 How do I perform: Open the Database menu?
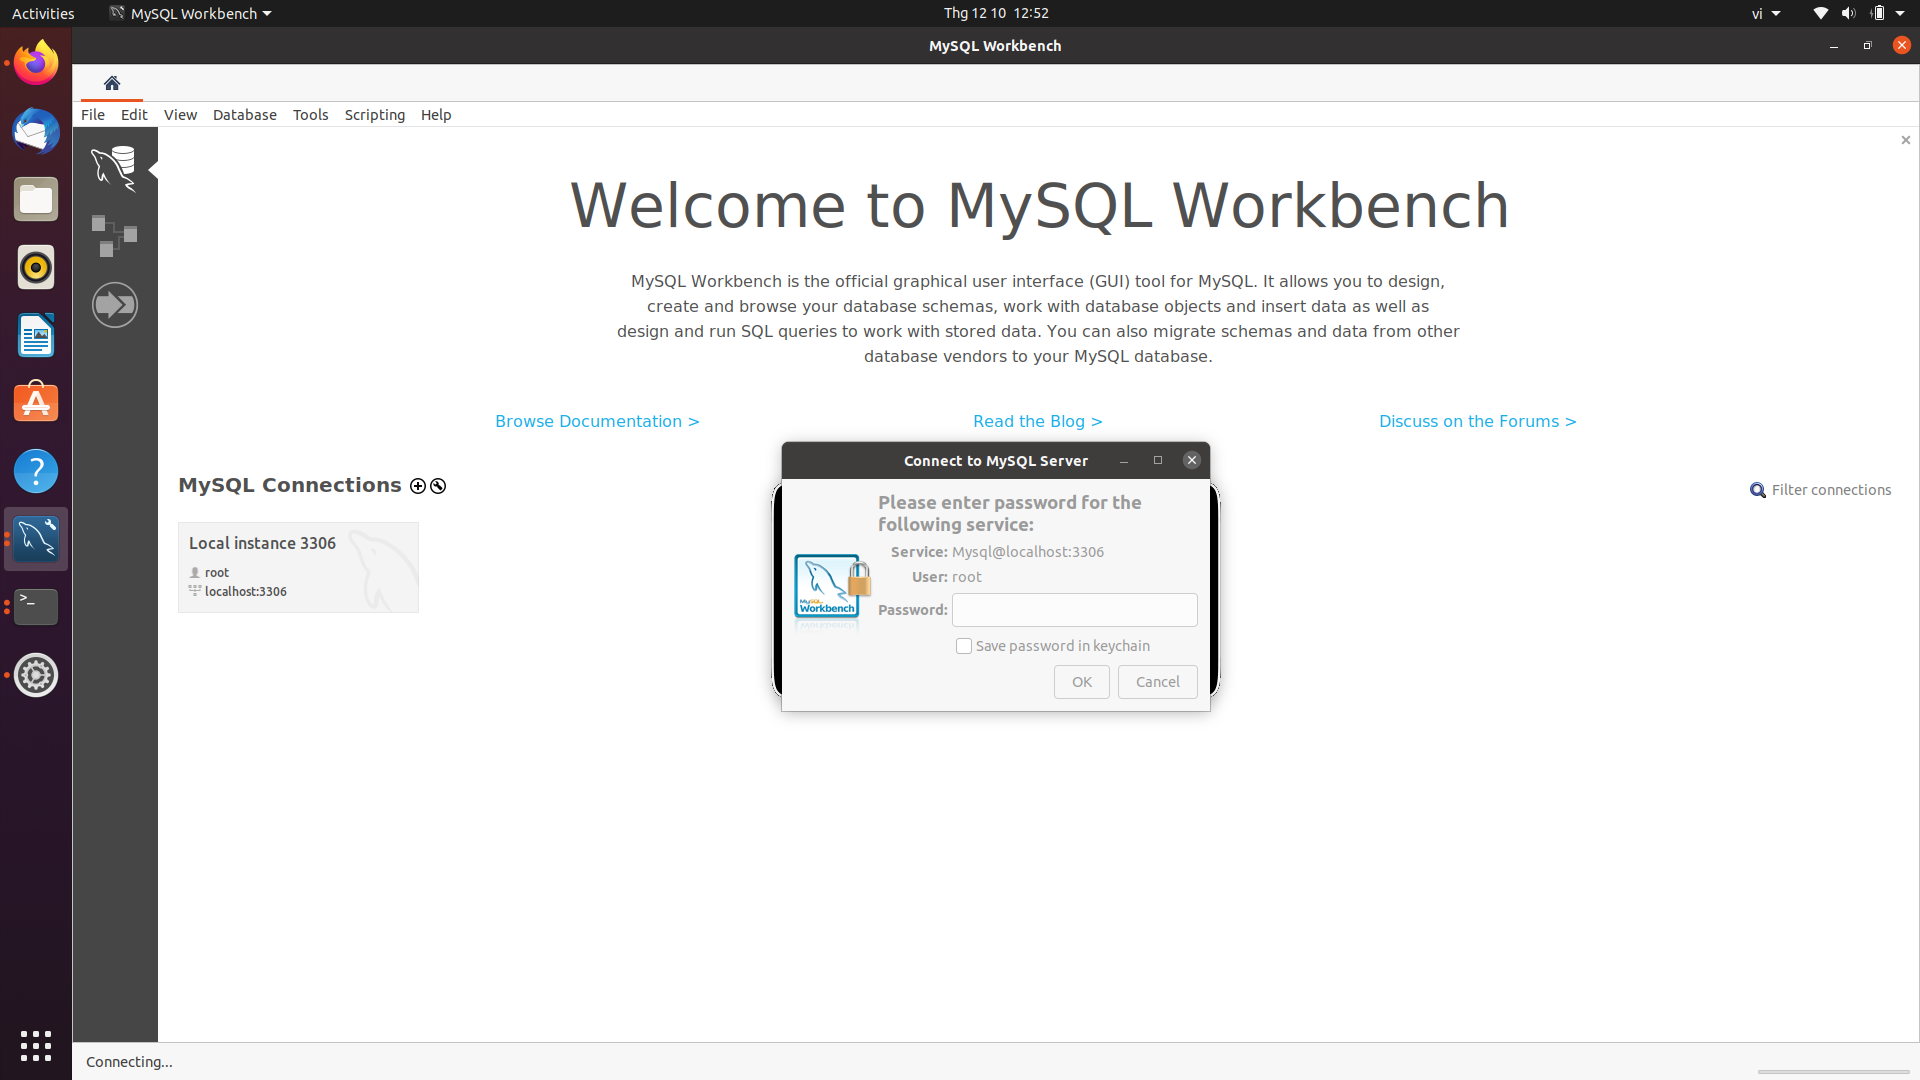(244, 114)
